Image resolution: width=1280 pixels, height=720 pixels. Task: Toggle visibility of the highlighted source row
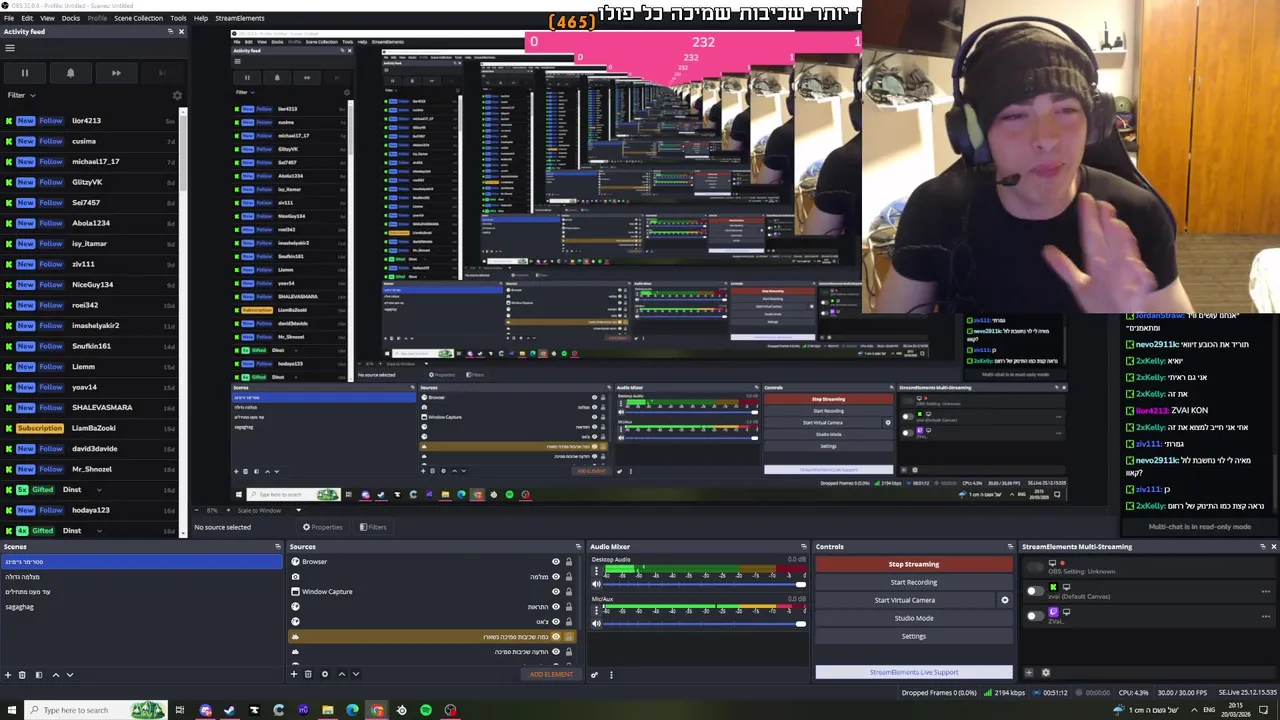[x=556, y=637]
